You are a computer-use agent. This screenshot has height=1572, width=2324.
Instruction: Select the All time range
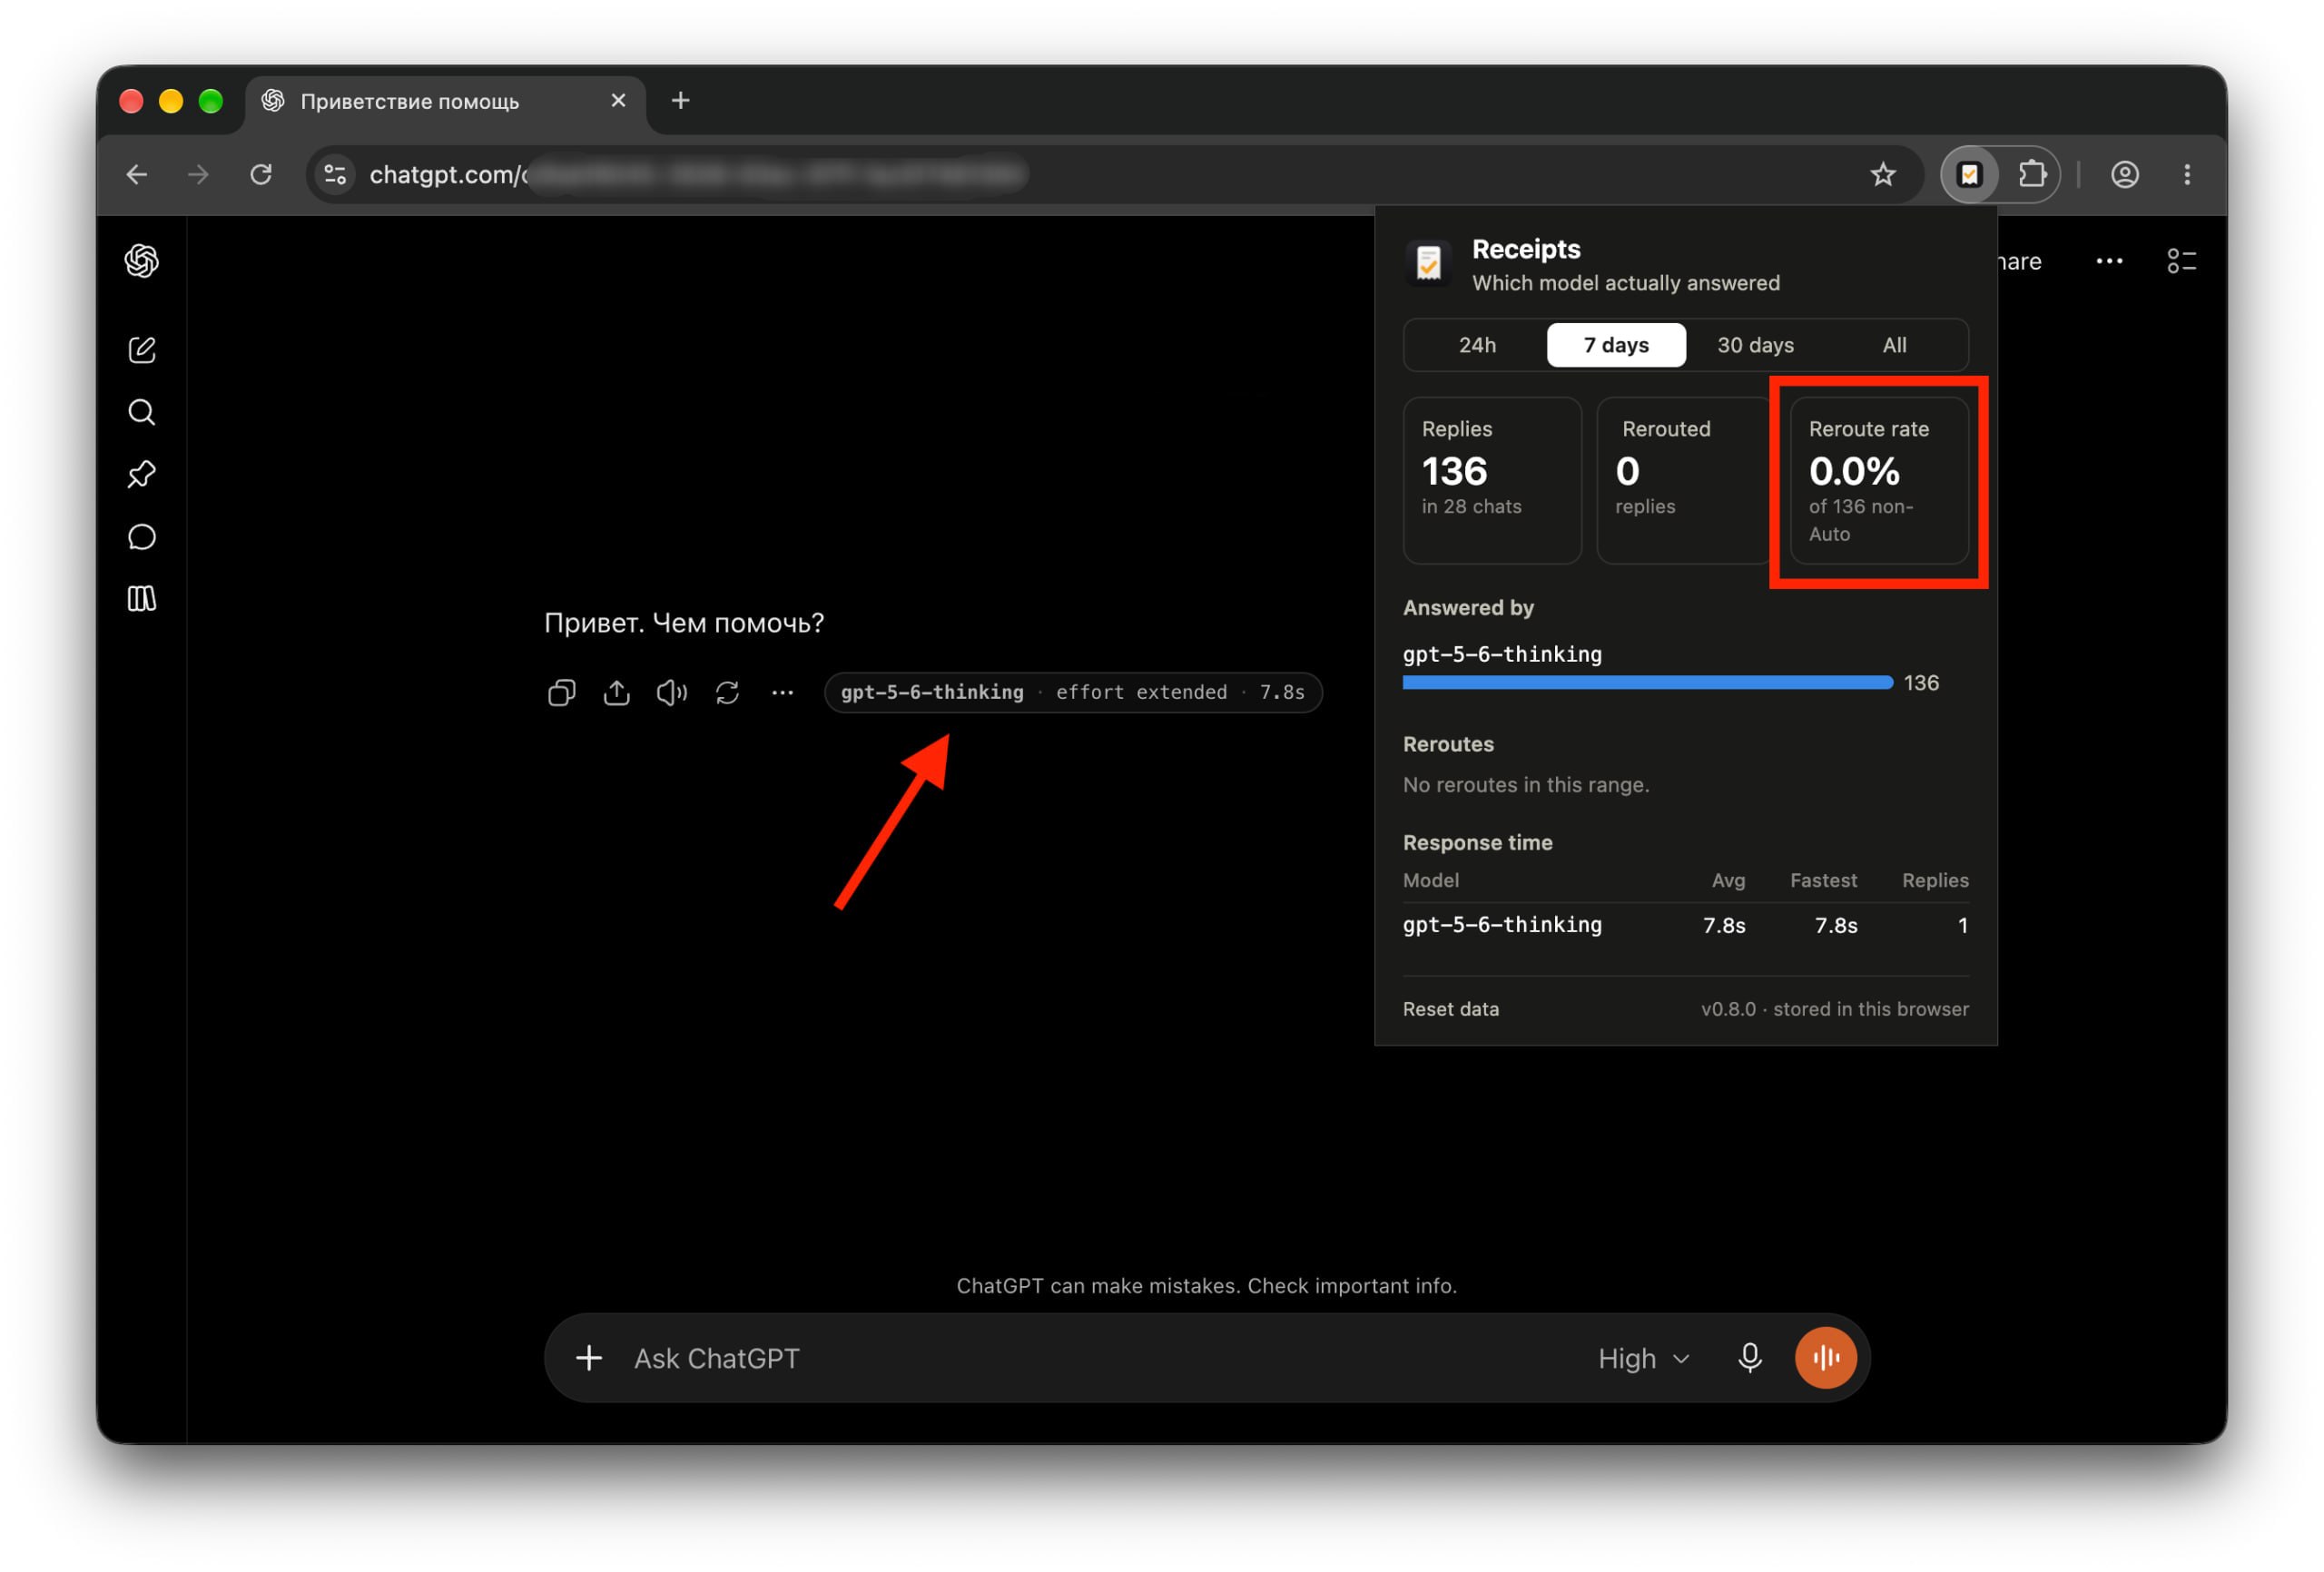[1894, 345]
